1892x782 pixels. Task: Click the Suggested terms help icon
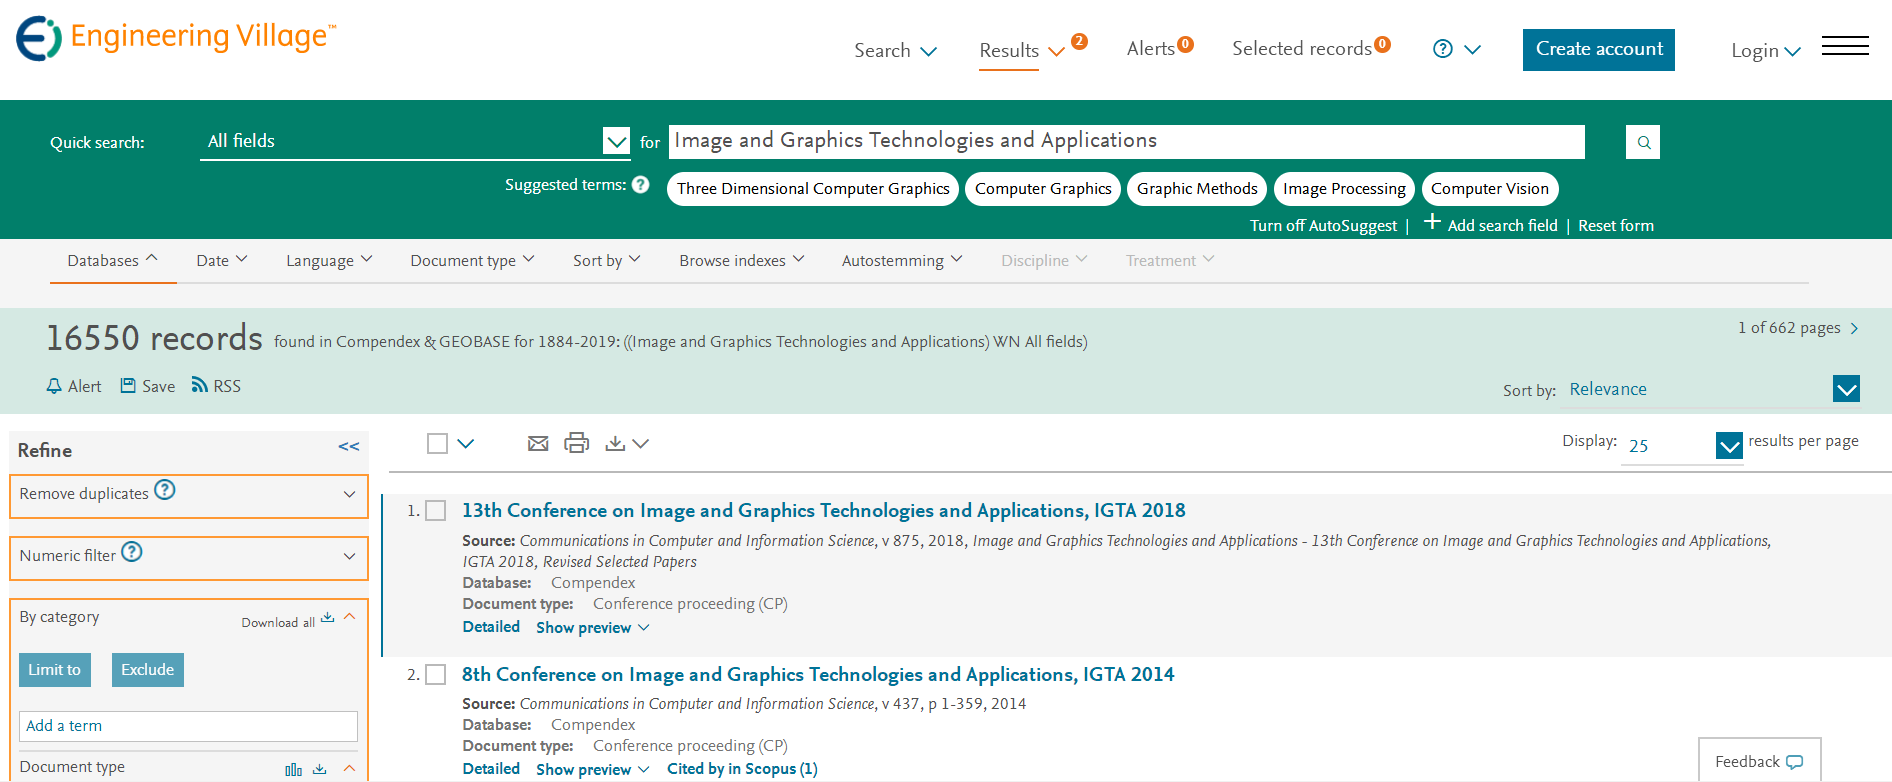641,184
